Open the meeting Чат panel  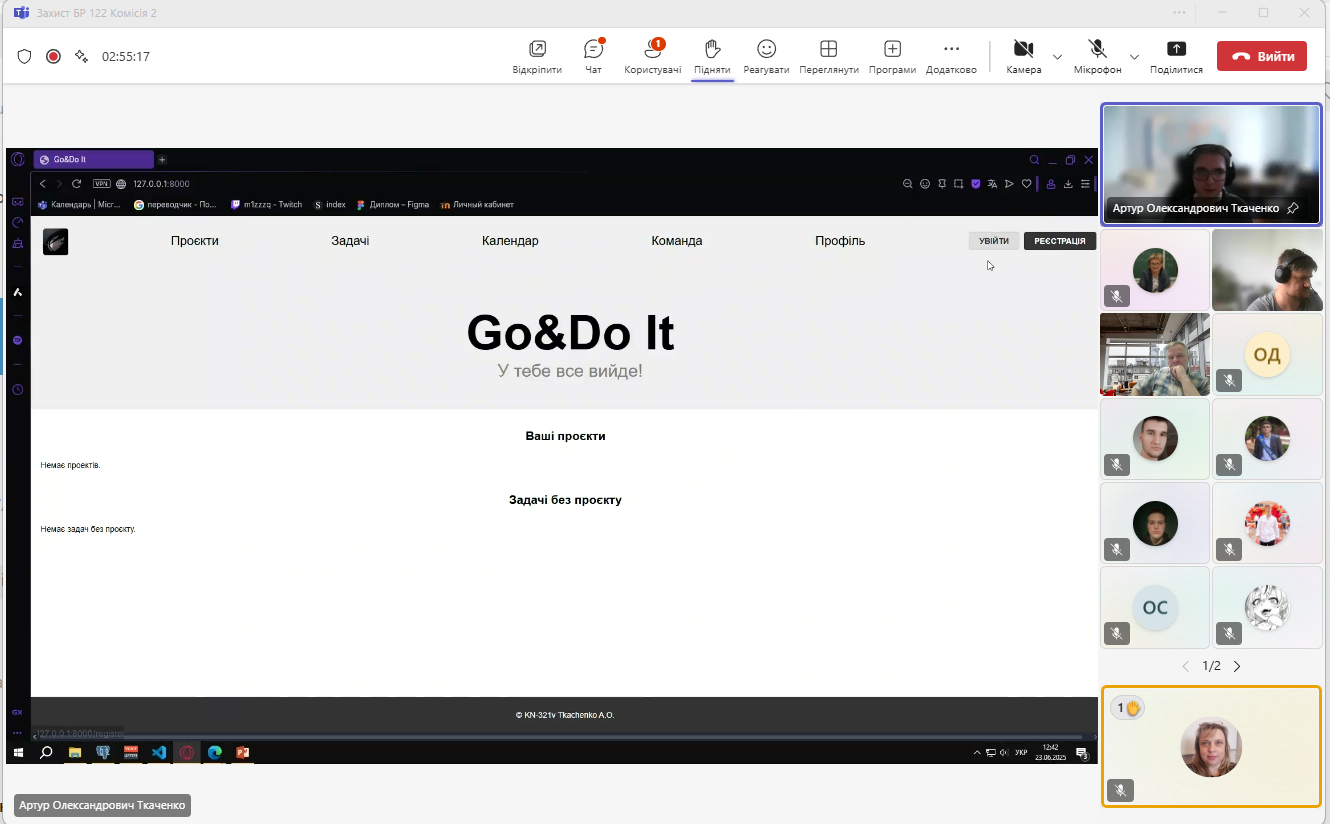[x=594, y=56]
